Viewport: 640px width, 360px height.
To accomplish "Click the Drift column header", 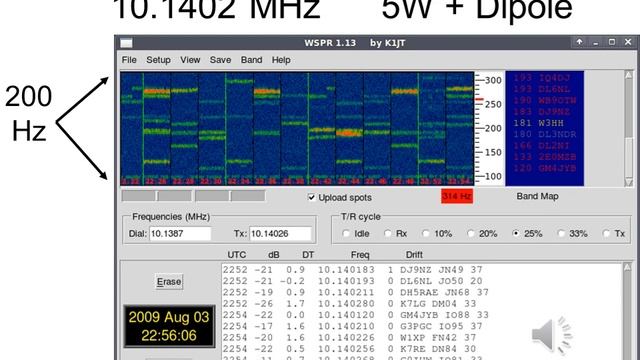I will (x=414, y=255).
